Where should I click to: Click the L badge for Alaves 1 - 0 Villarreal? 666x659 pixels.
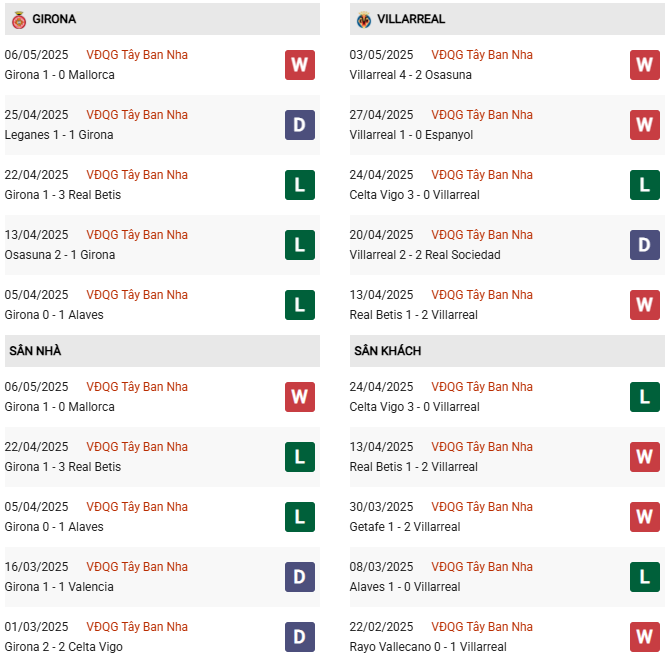click(x=645, y=577)
